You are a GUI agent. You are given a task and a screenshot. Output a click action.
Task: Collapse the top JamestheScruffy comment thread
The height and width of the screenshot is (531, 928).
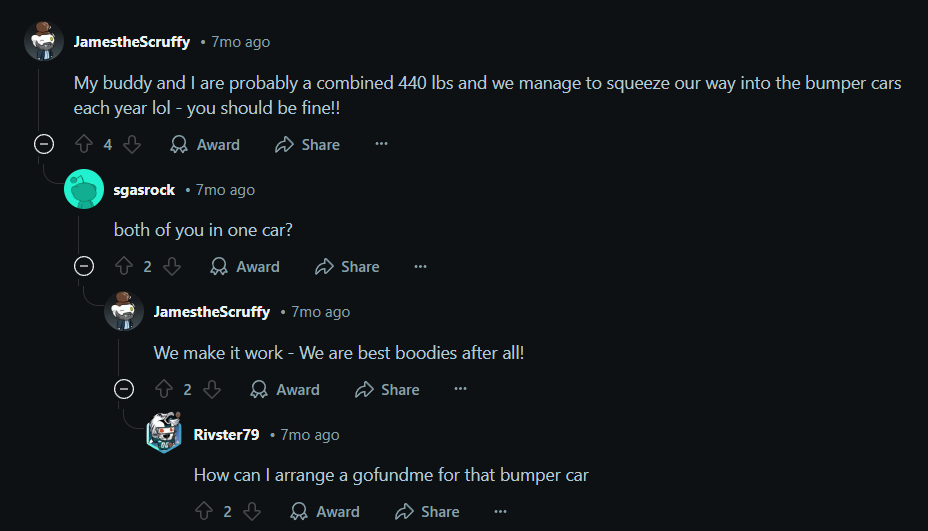point(44,144)
